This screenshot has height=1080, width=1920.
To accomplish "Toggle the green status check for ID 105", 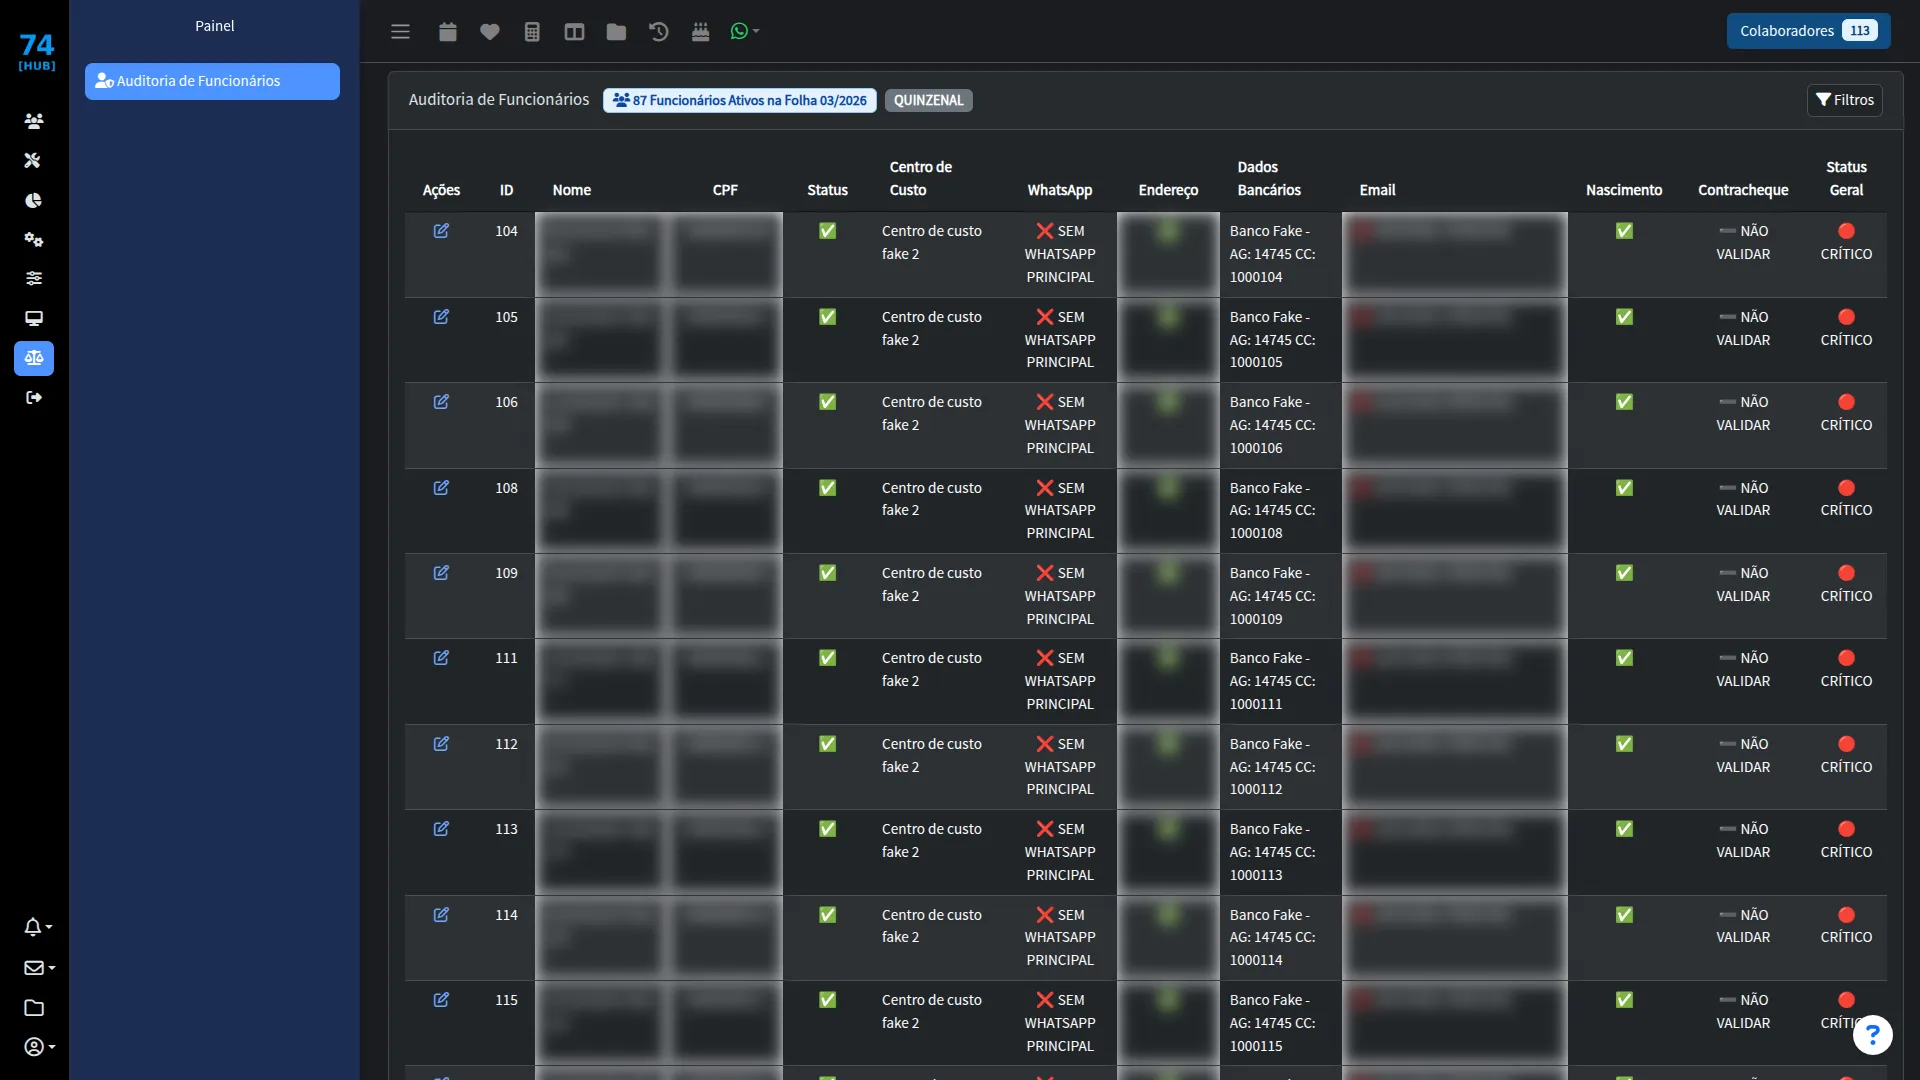I will coord(827,317).
